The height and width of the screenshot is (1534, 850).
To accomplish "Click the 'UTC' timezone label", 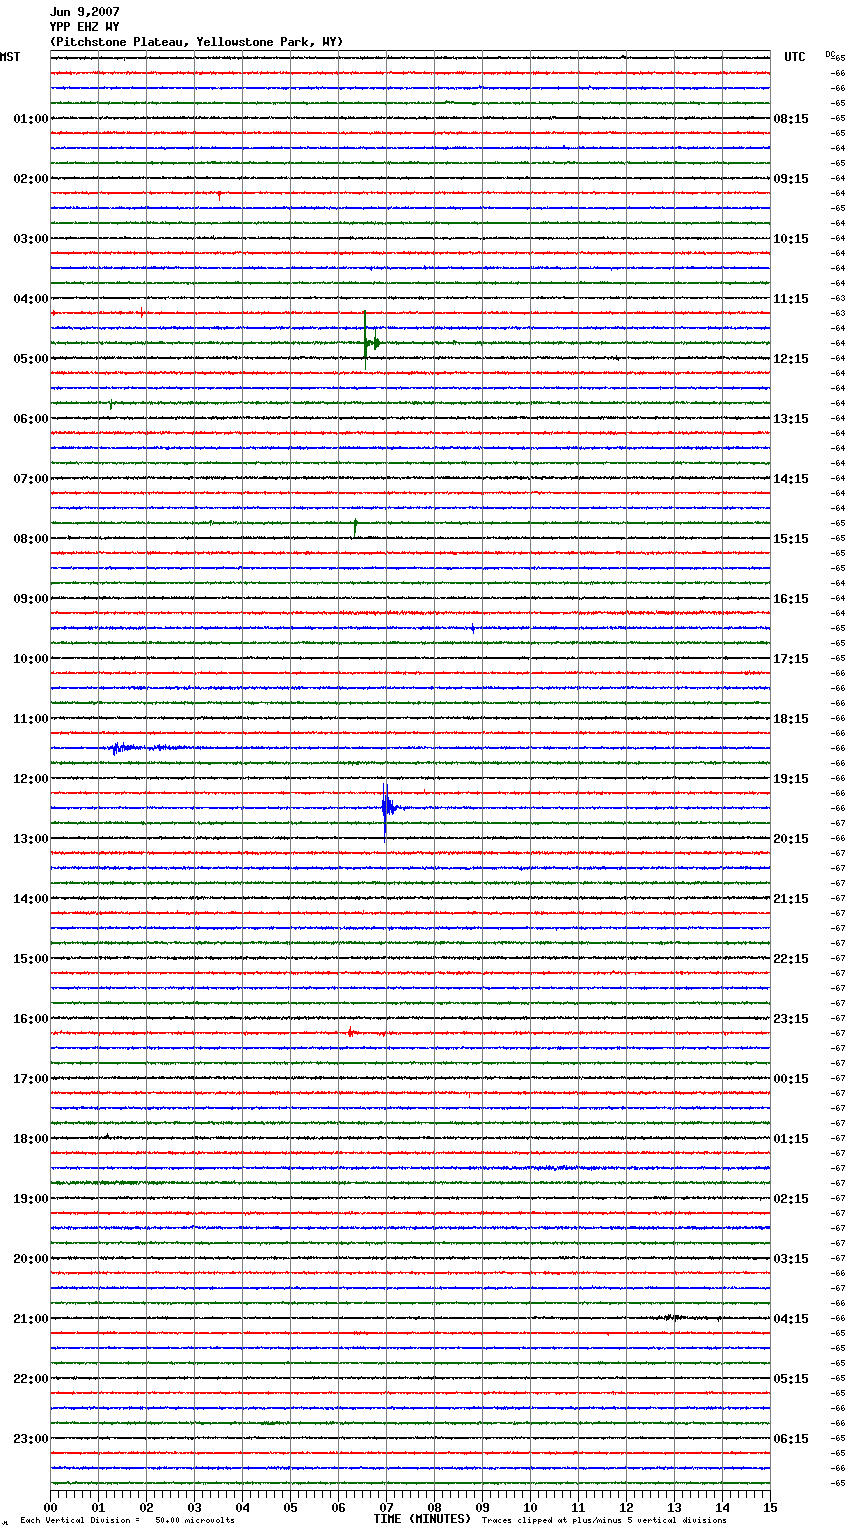I will click(x=794, y=57).
